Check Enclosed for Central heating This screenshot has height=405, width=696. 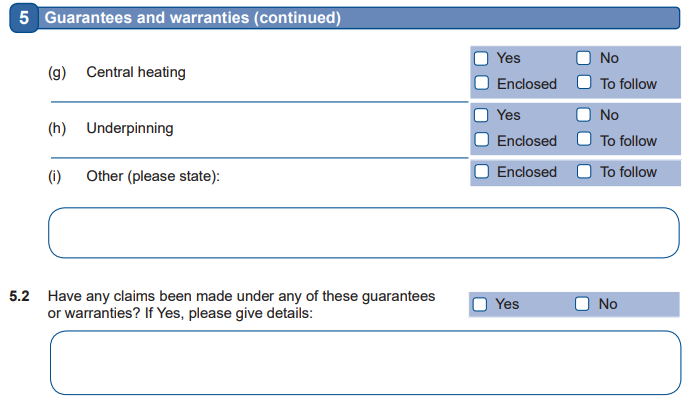click(x=481, y=83)
